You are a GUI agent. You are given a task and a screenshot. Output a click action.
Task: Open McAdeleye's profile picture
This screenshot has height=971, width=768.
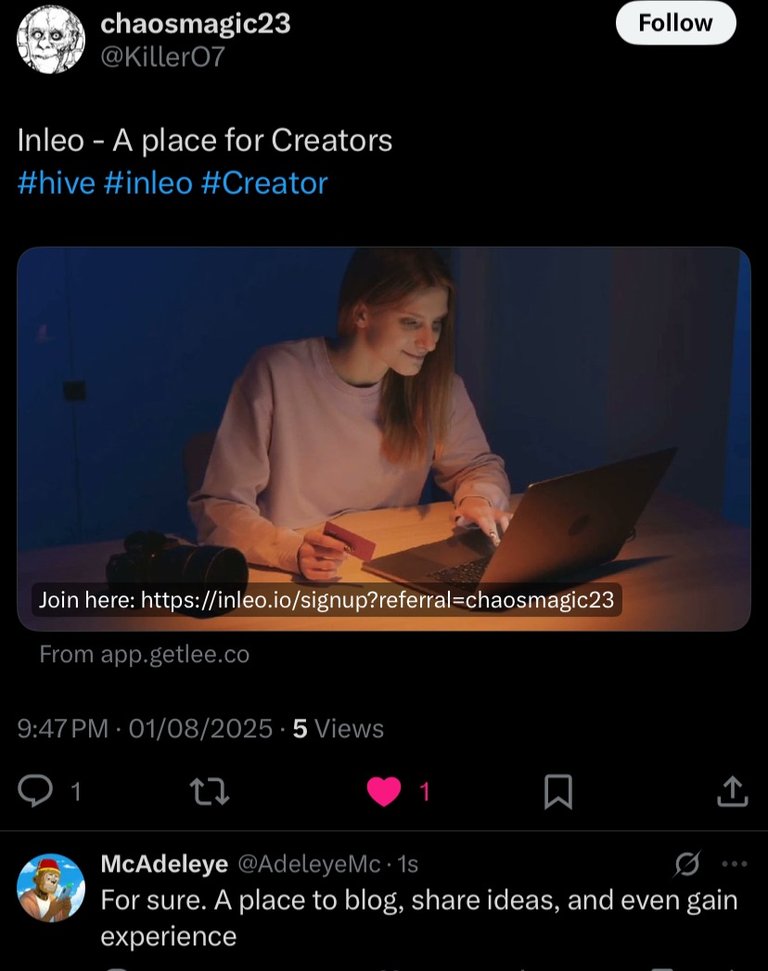51,887
